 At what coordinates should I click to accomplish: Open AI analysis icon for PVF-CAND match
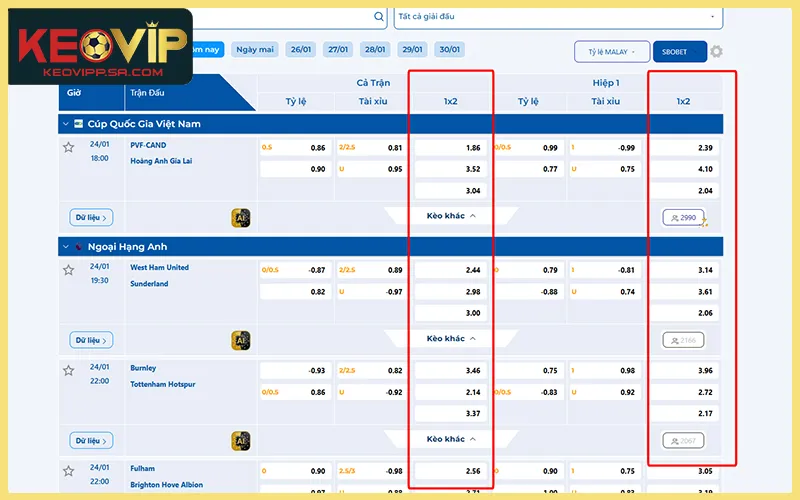[241, 218]
